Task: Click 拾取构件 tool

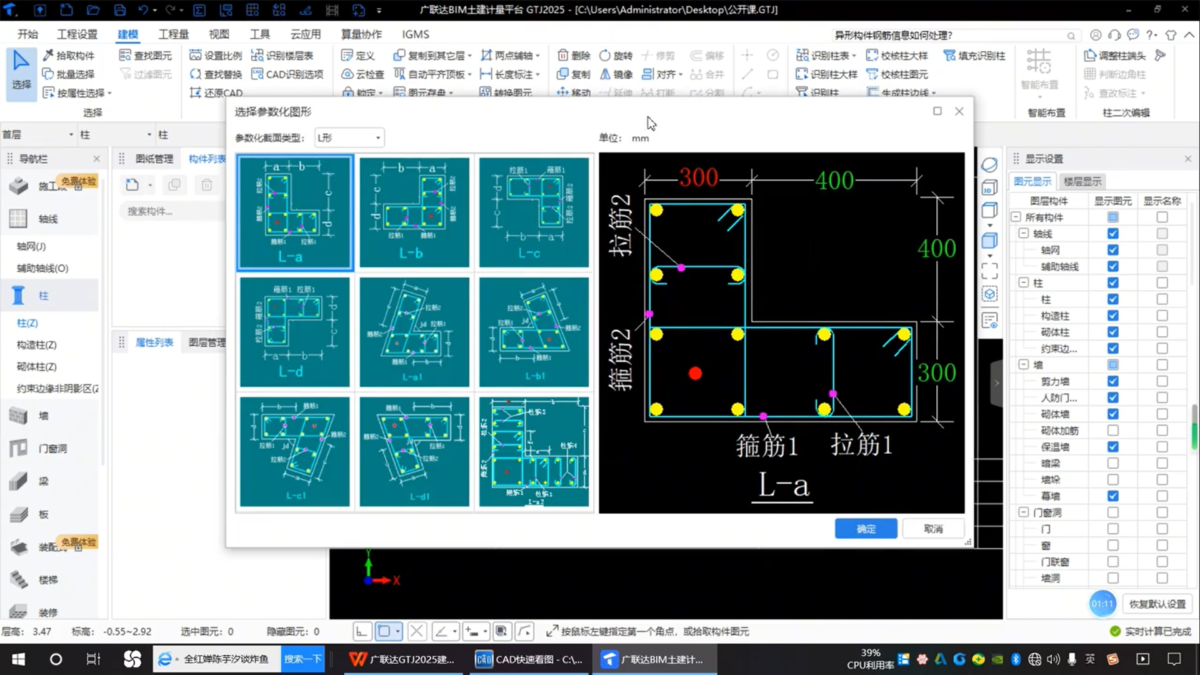Action: tap(69, 56)
